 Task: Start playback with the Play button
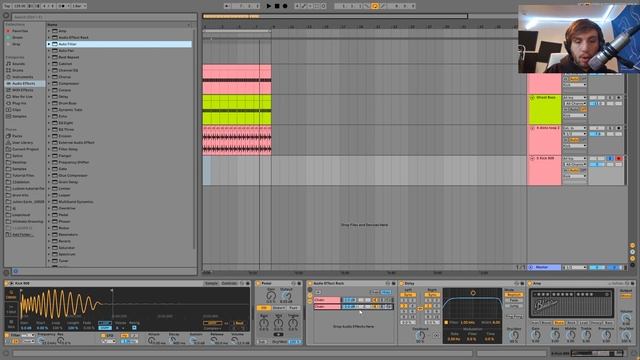pos(269,6)
